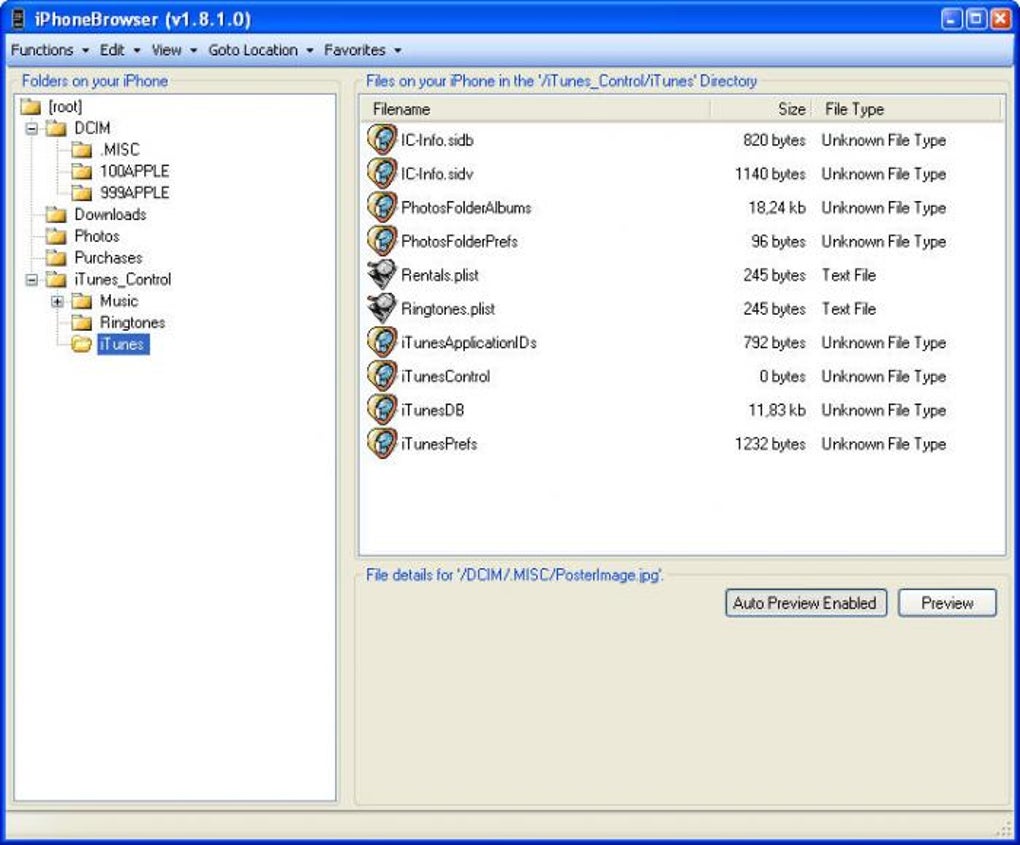The image size is (1020, 845).
Task: Click the open iTunes folder icon
Action: [82, 344]
